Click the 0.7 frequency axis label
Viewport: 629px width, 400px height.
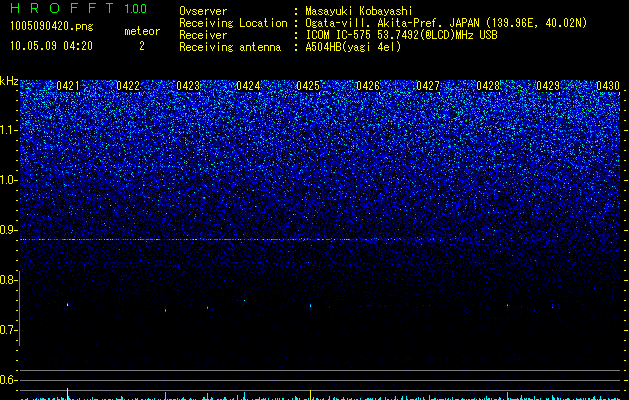[x=8, y=330]
